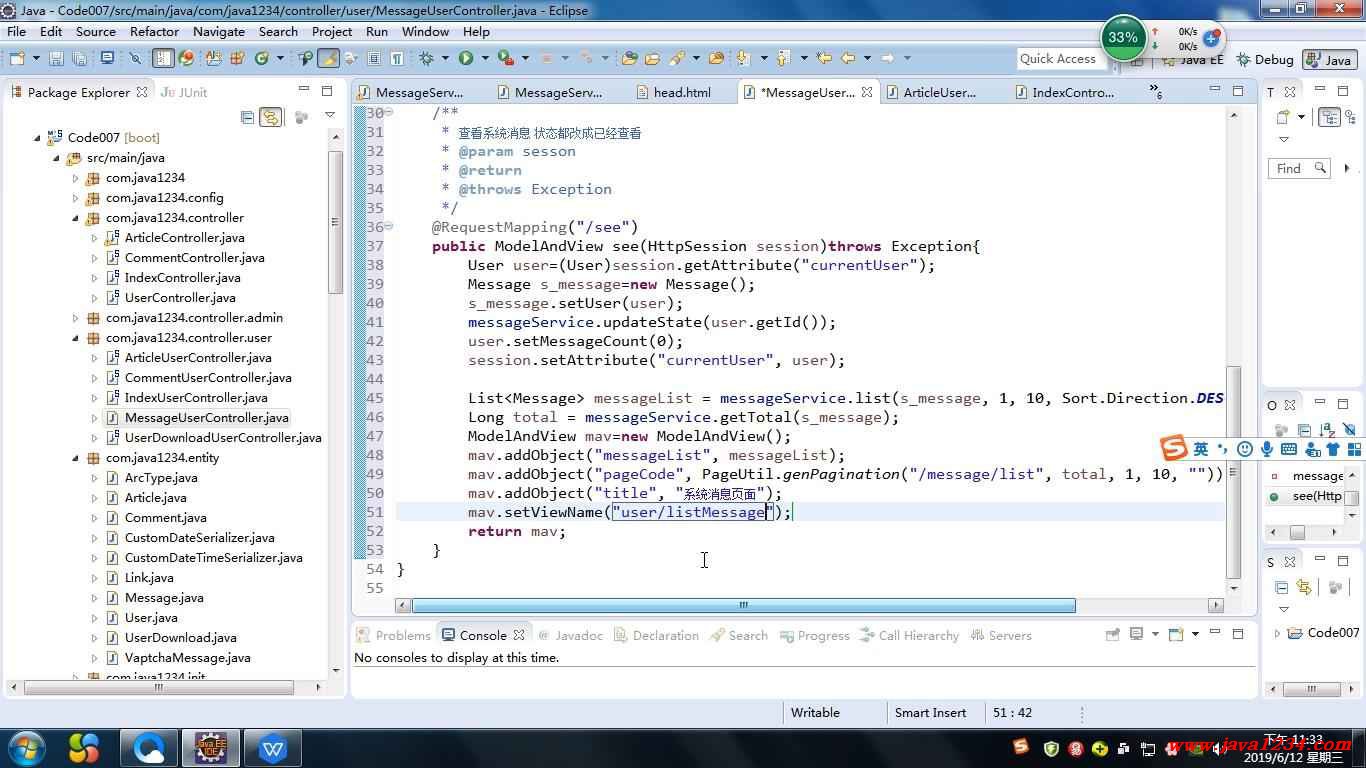Collapse folding at line 36 method
This screenshot has width=1366, height=768.
(x=389, y=227)
